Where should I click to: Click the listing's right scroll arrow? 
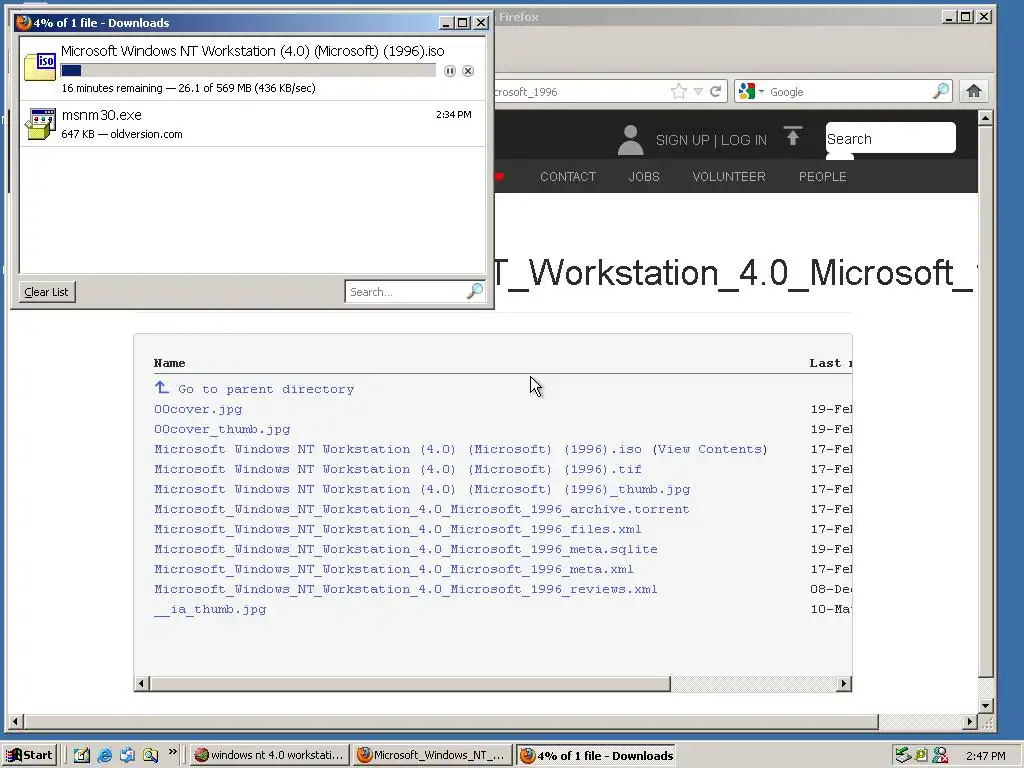(x=844, y=684)
